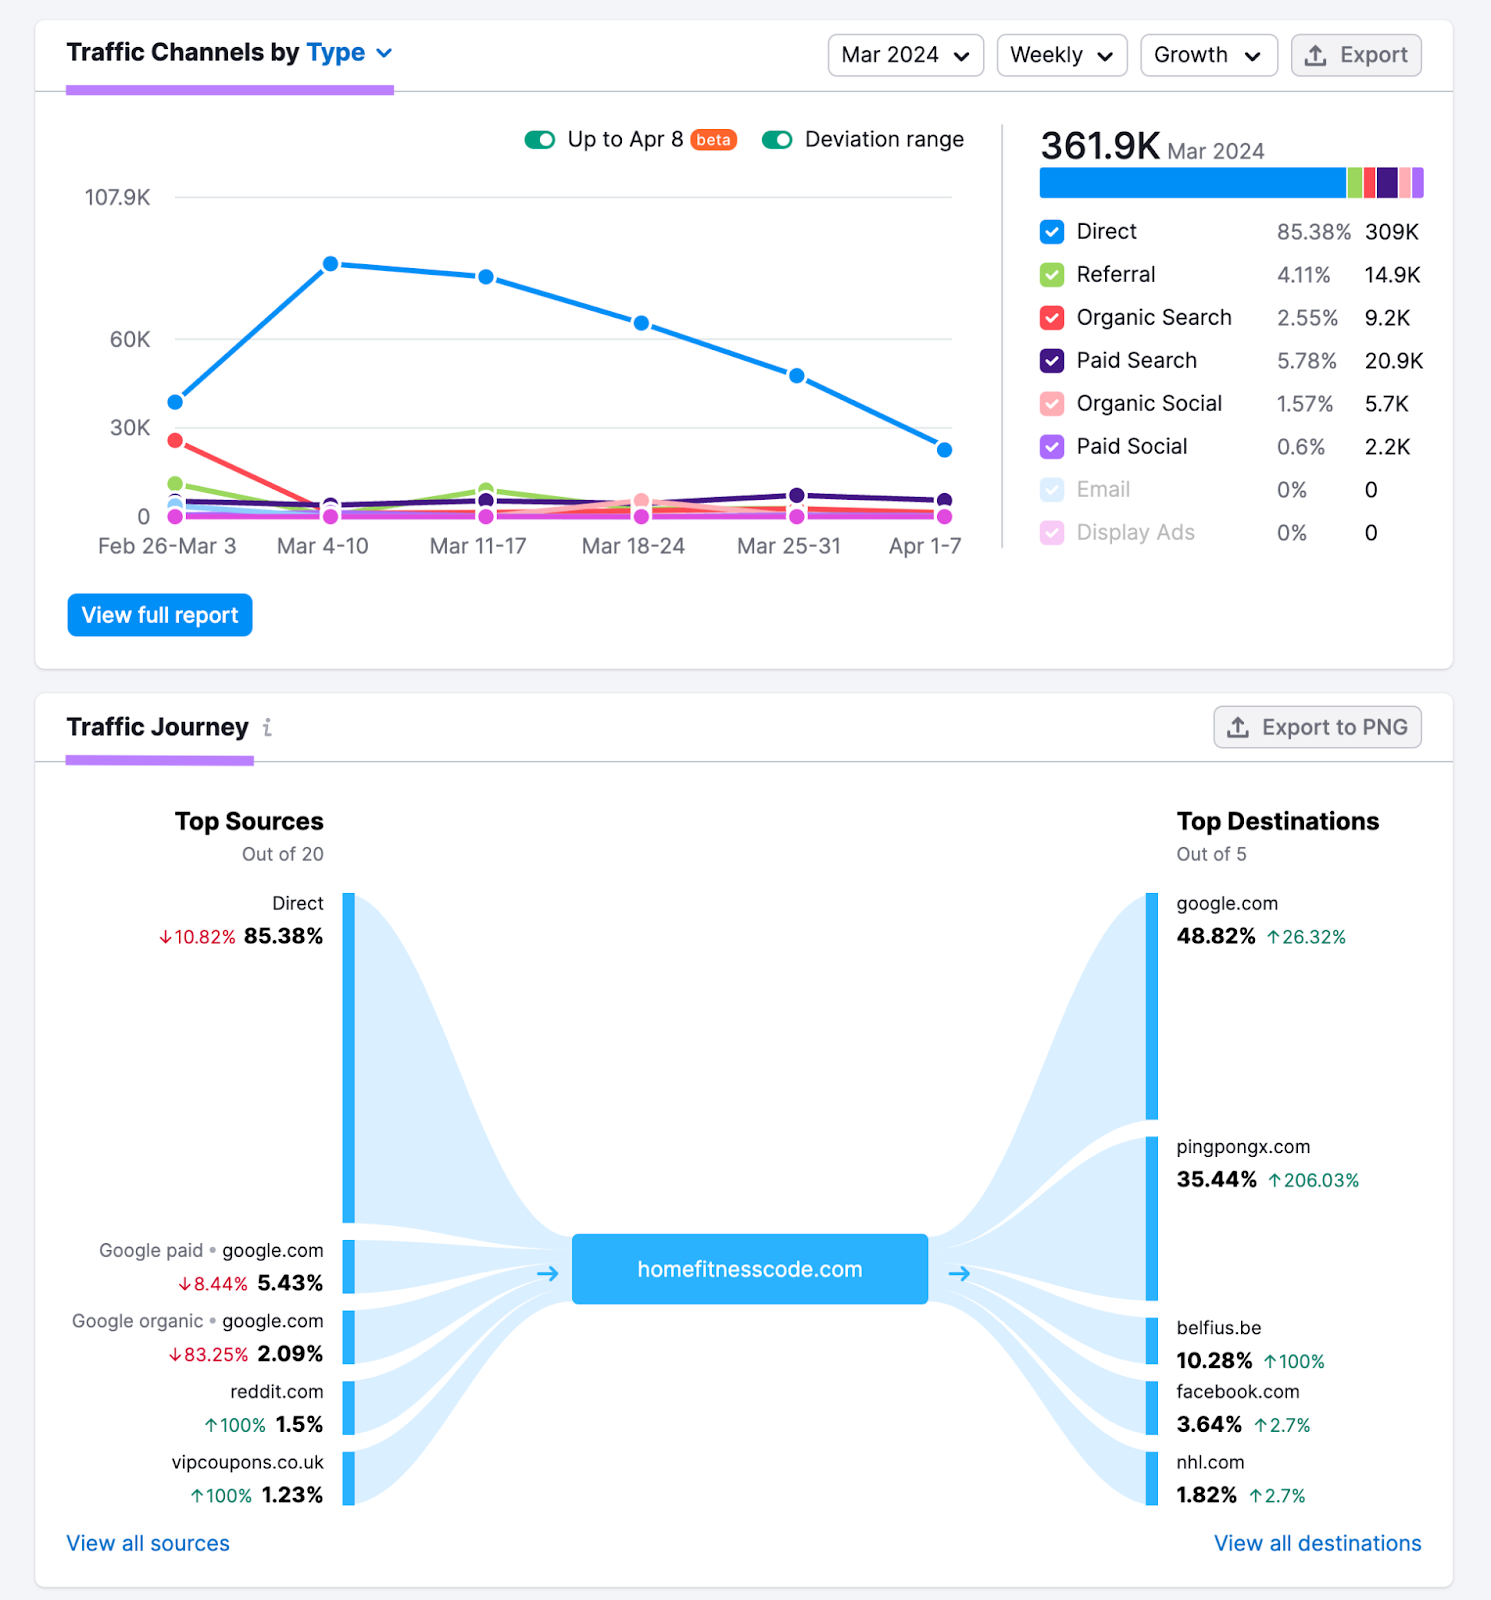Click the Paid Search 20.9K value

pos(1394,361)
